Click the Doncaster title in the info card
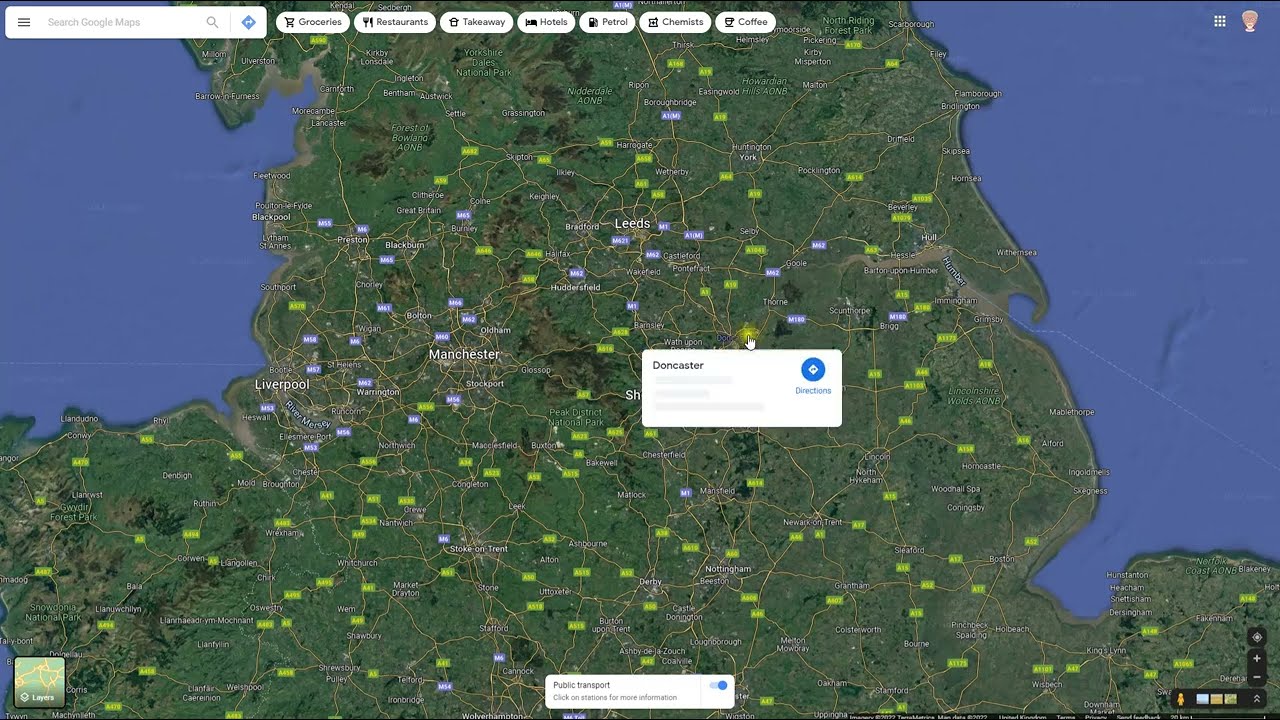This screenshot has width=1280, height=720. coord(678,366)
